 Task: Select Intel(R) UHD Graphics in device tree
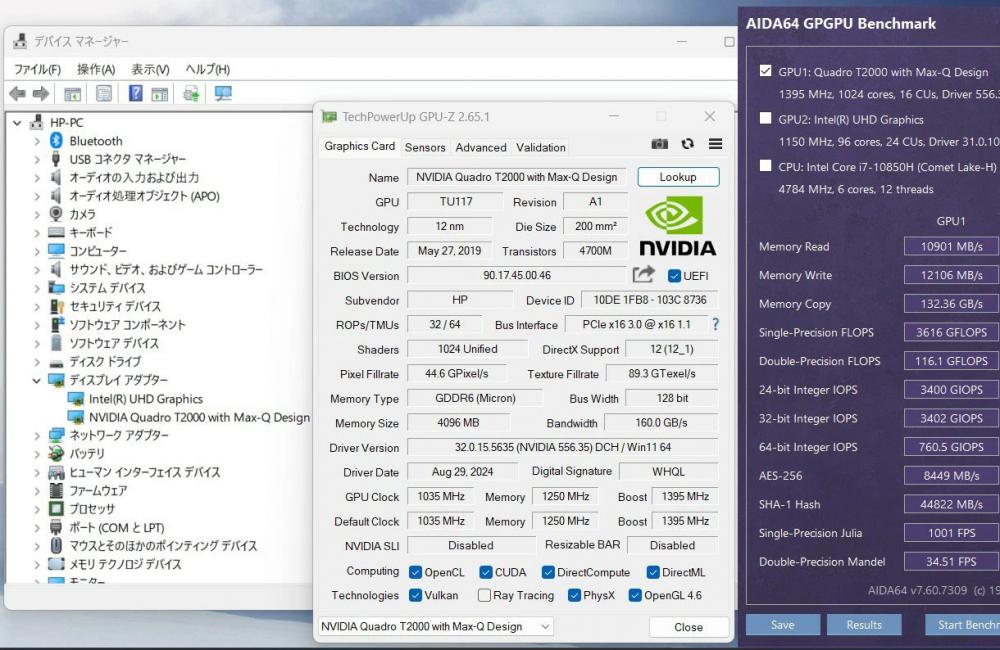pos(145,399)
